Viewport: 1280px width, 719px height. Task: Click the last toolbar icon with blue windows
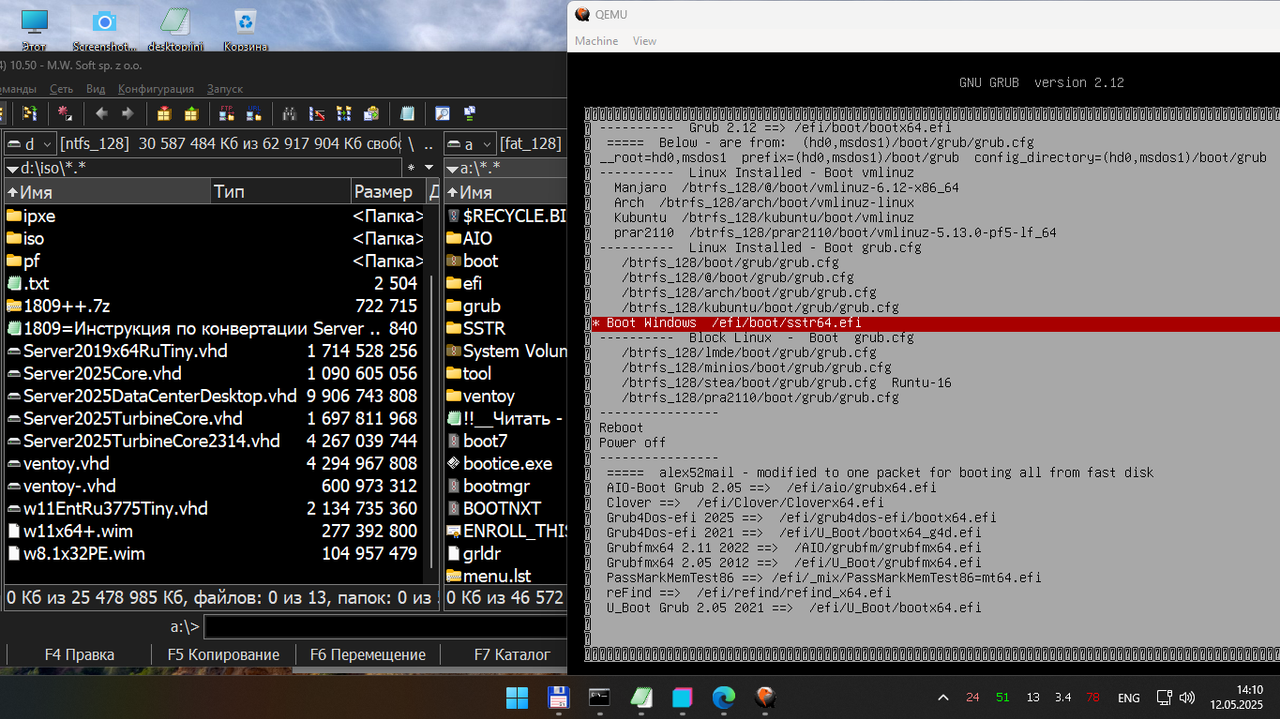[x=470, y=113]
